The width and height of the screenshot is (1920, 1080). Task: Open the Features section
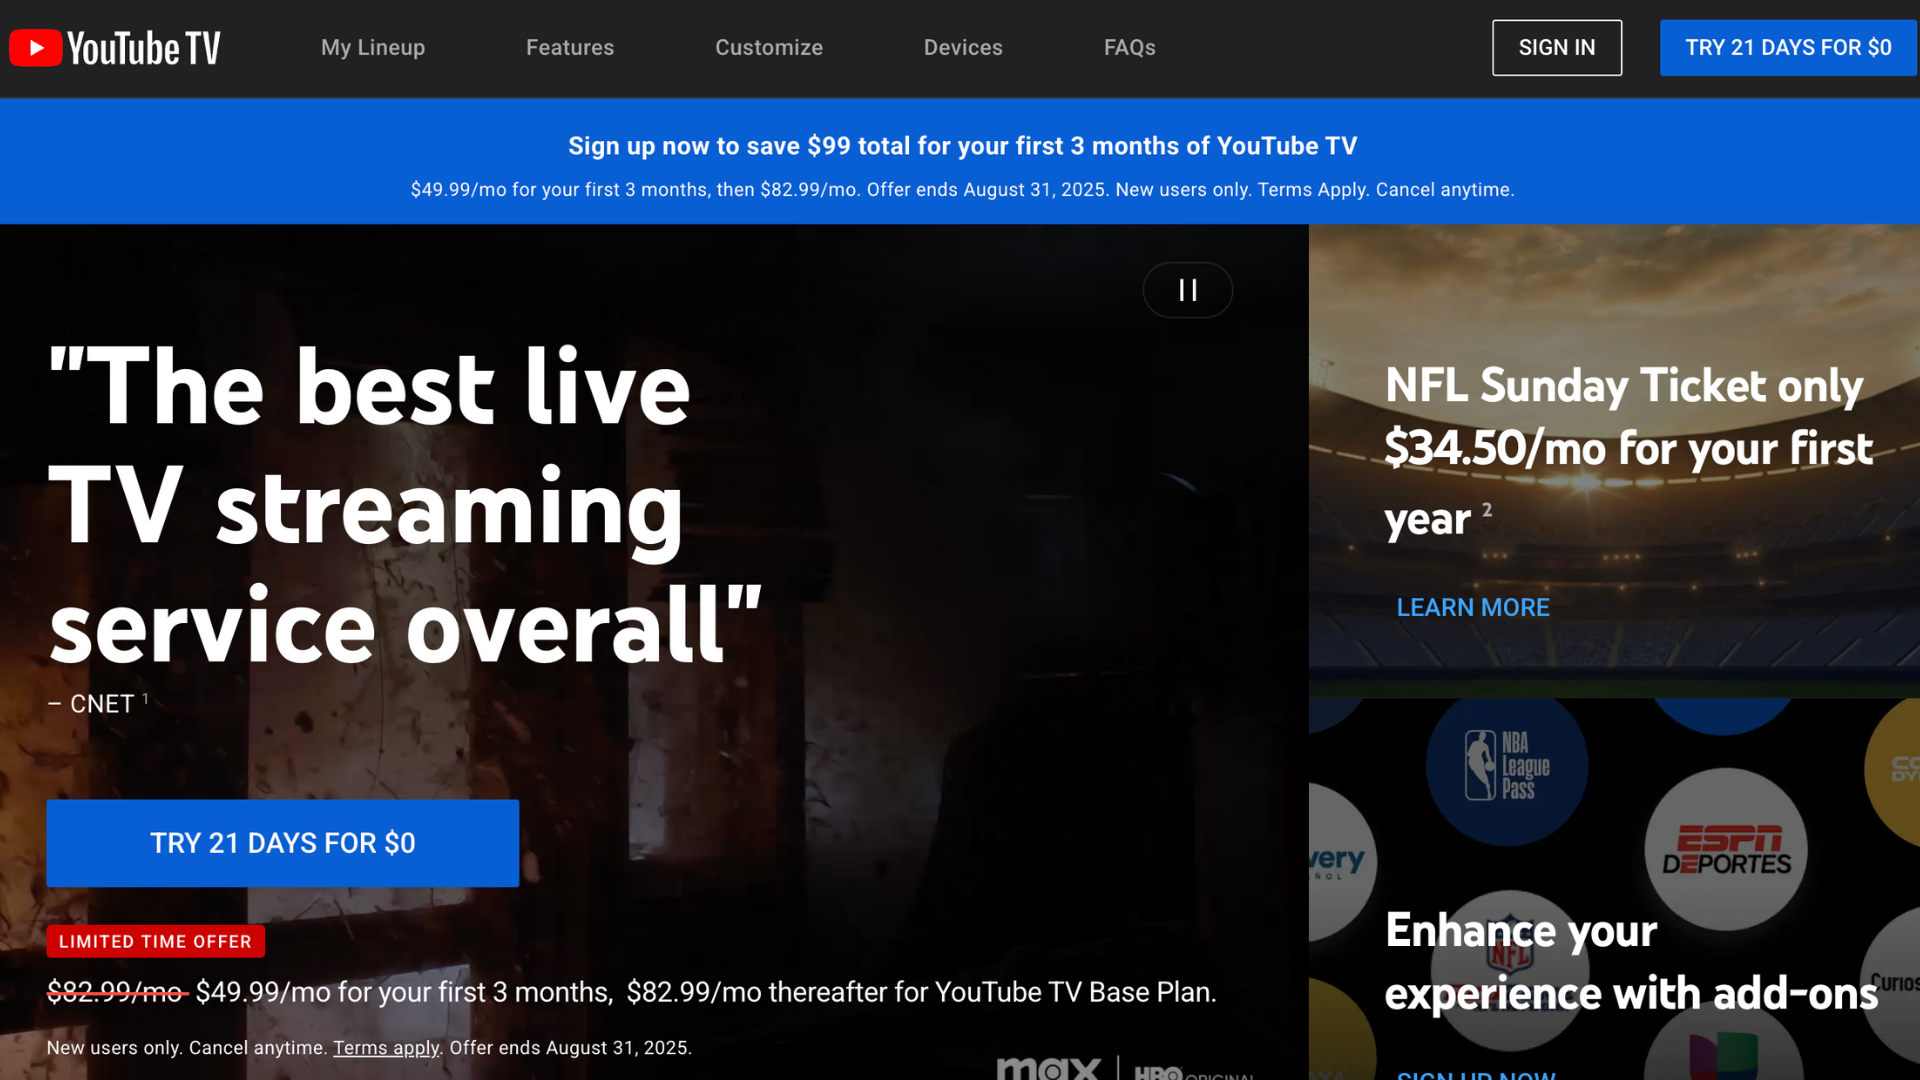click(570, 47)
